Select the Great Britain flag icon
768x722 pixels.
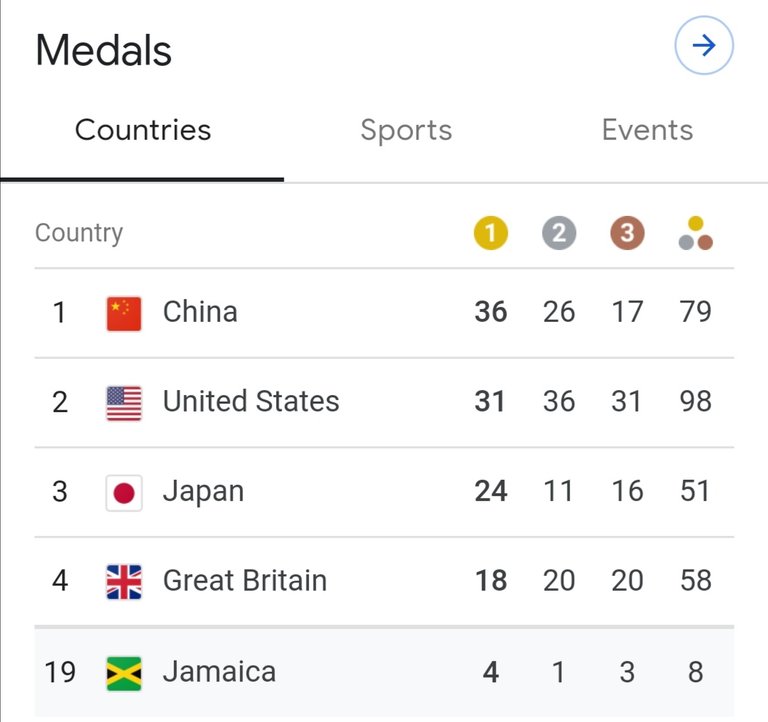click(x=124, y=582)
